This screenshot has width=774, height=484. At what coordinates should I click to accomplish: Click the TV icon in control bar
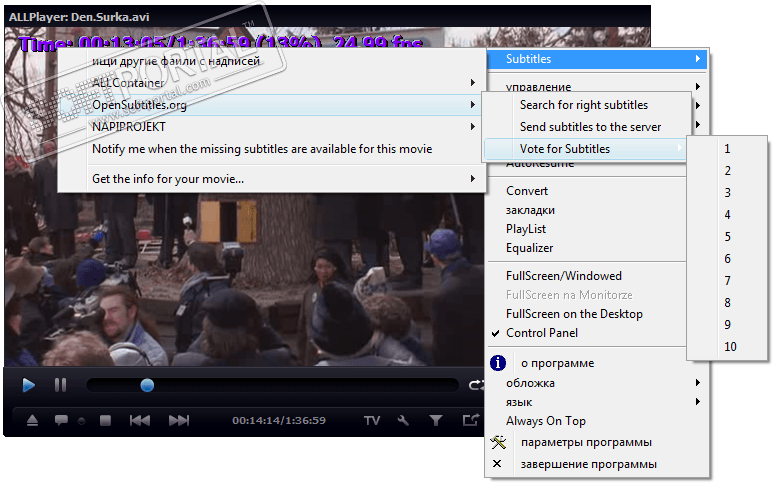372,420
